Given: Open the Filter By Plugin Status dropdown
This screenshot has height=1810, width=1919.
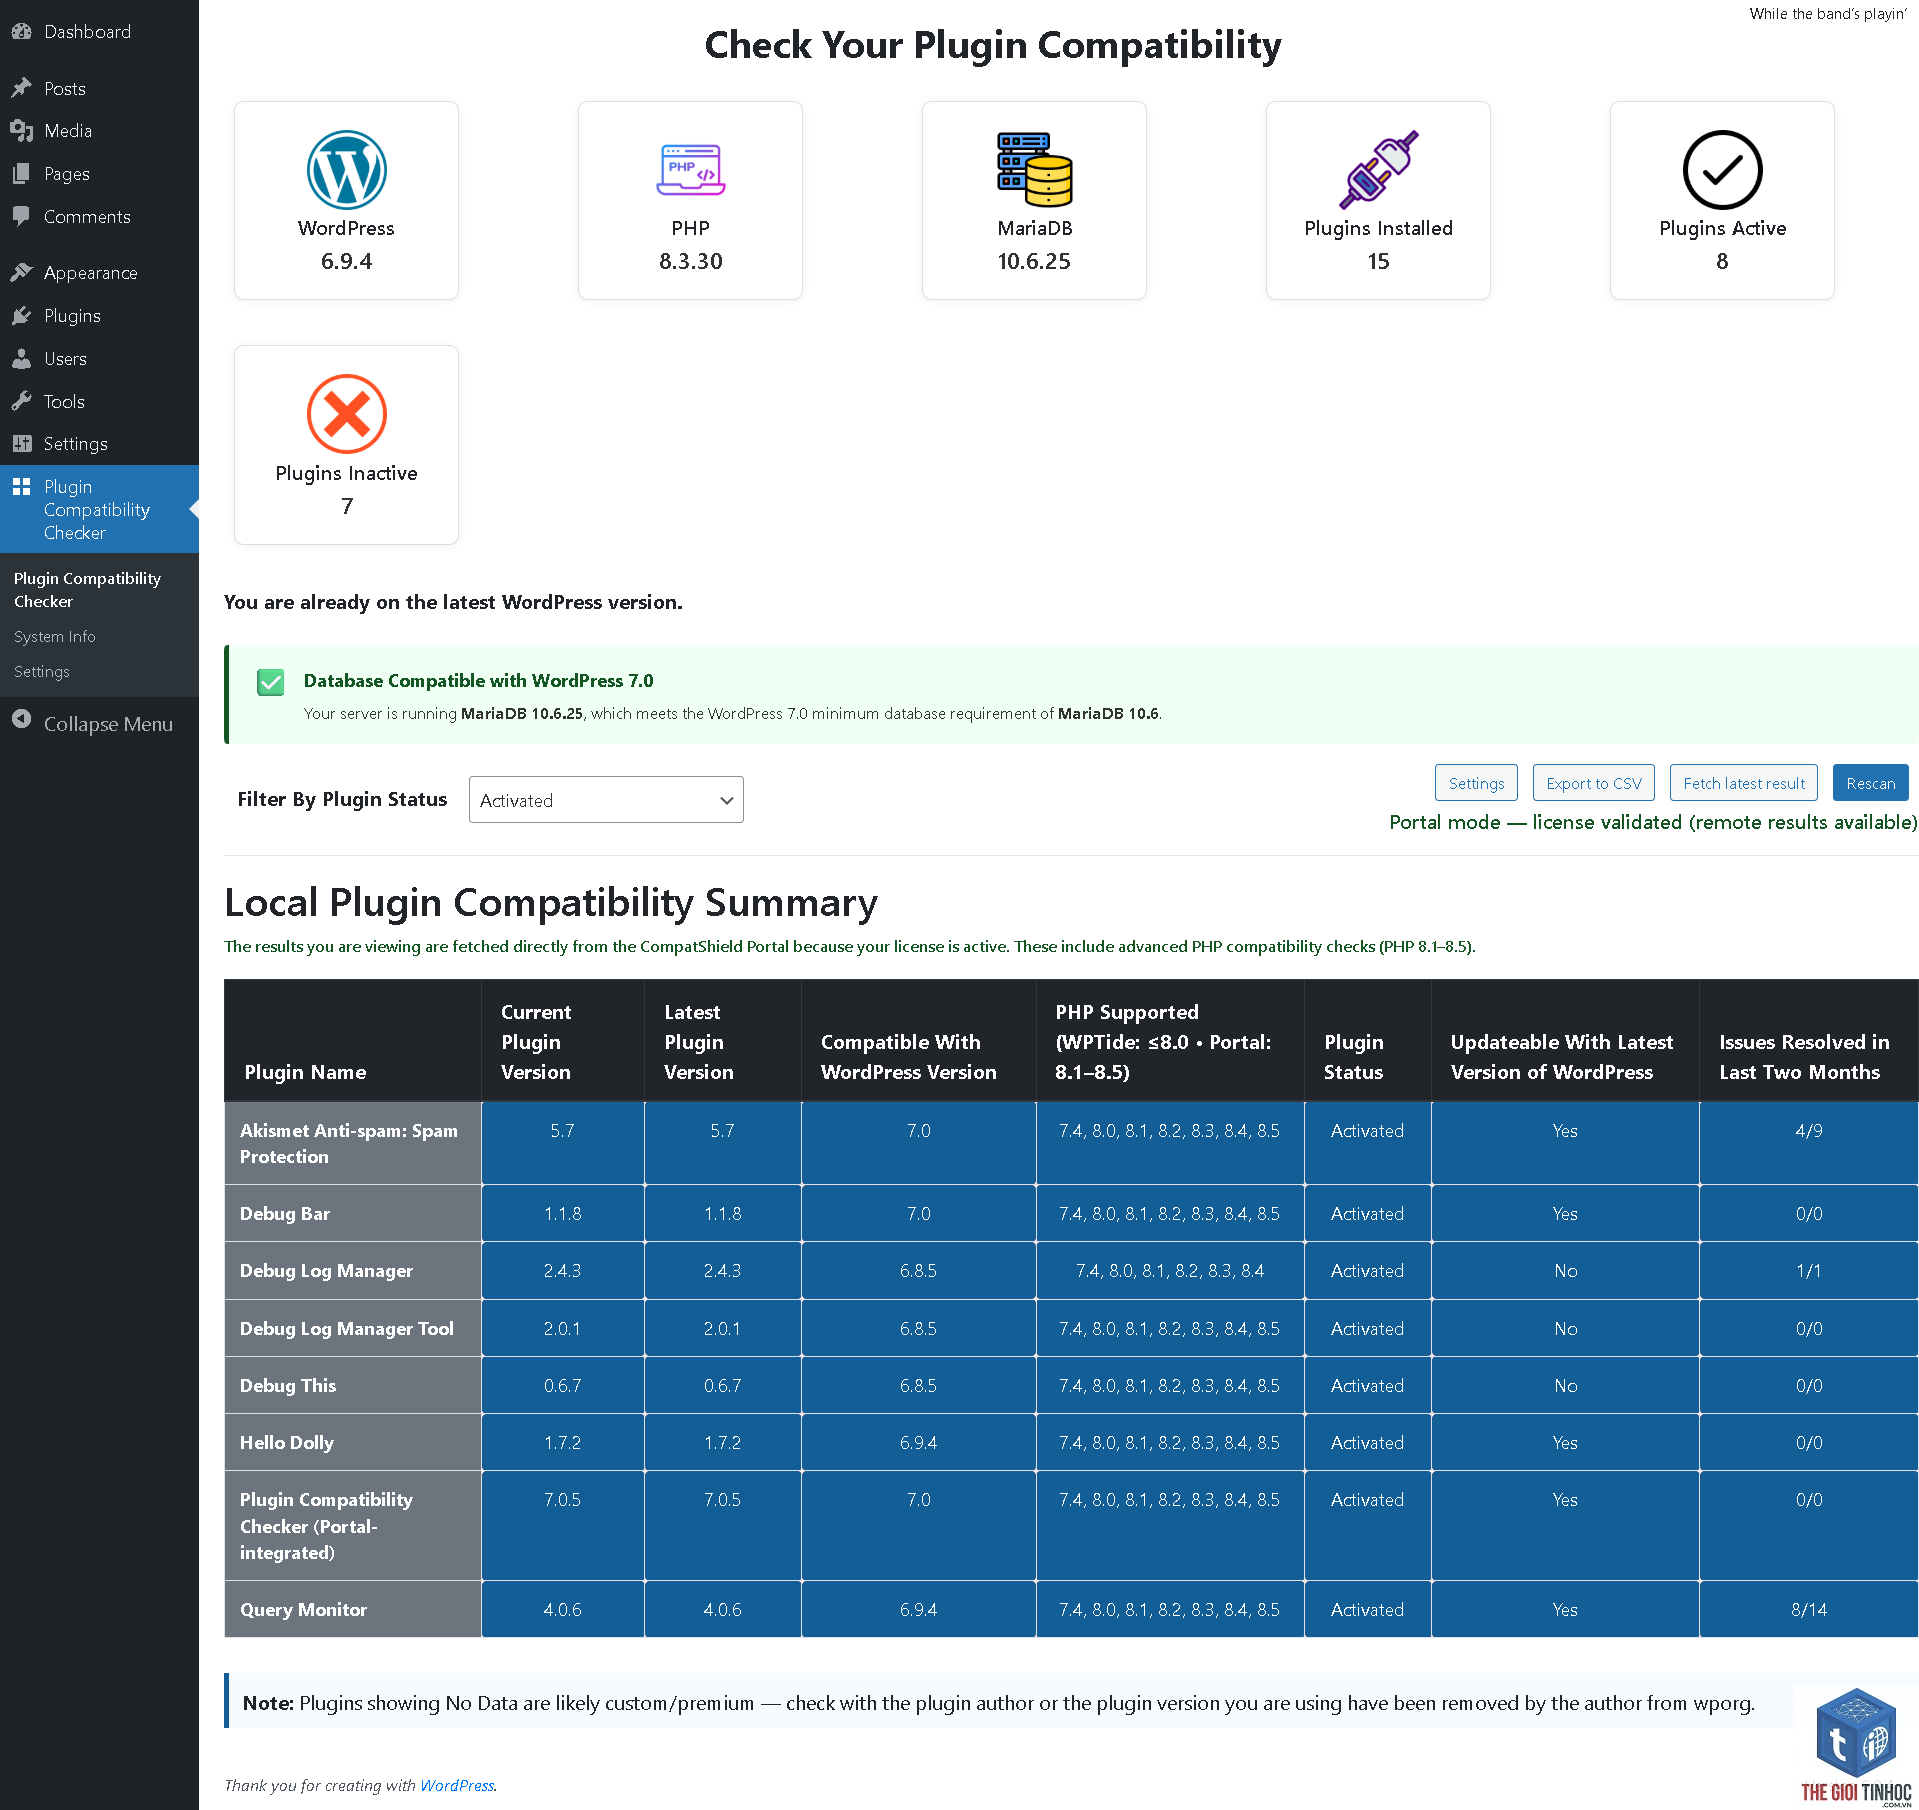Looking at the screenshot, I should [606, 800].
